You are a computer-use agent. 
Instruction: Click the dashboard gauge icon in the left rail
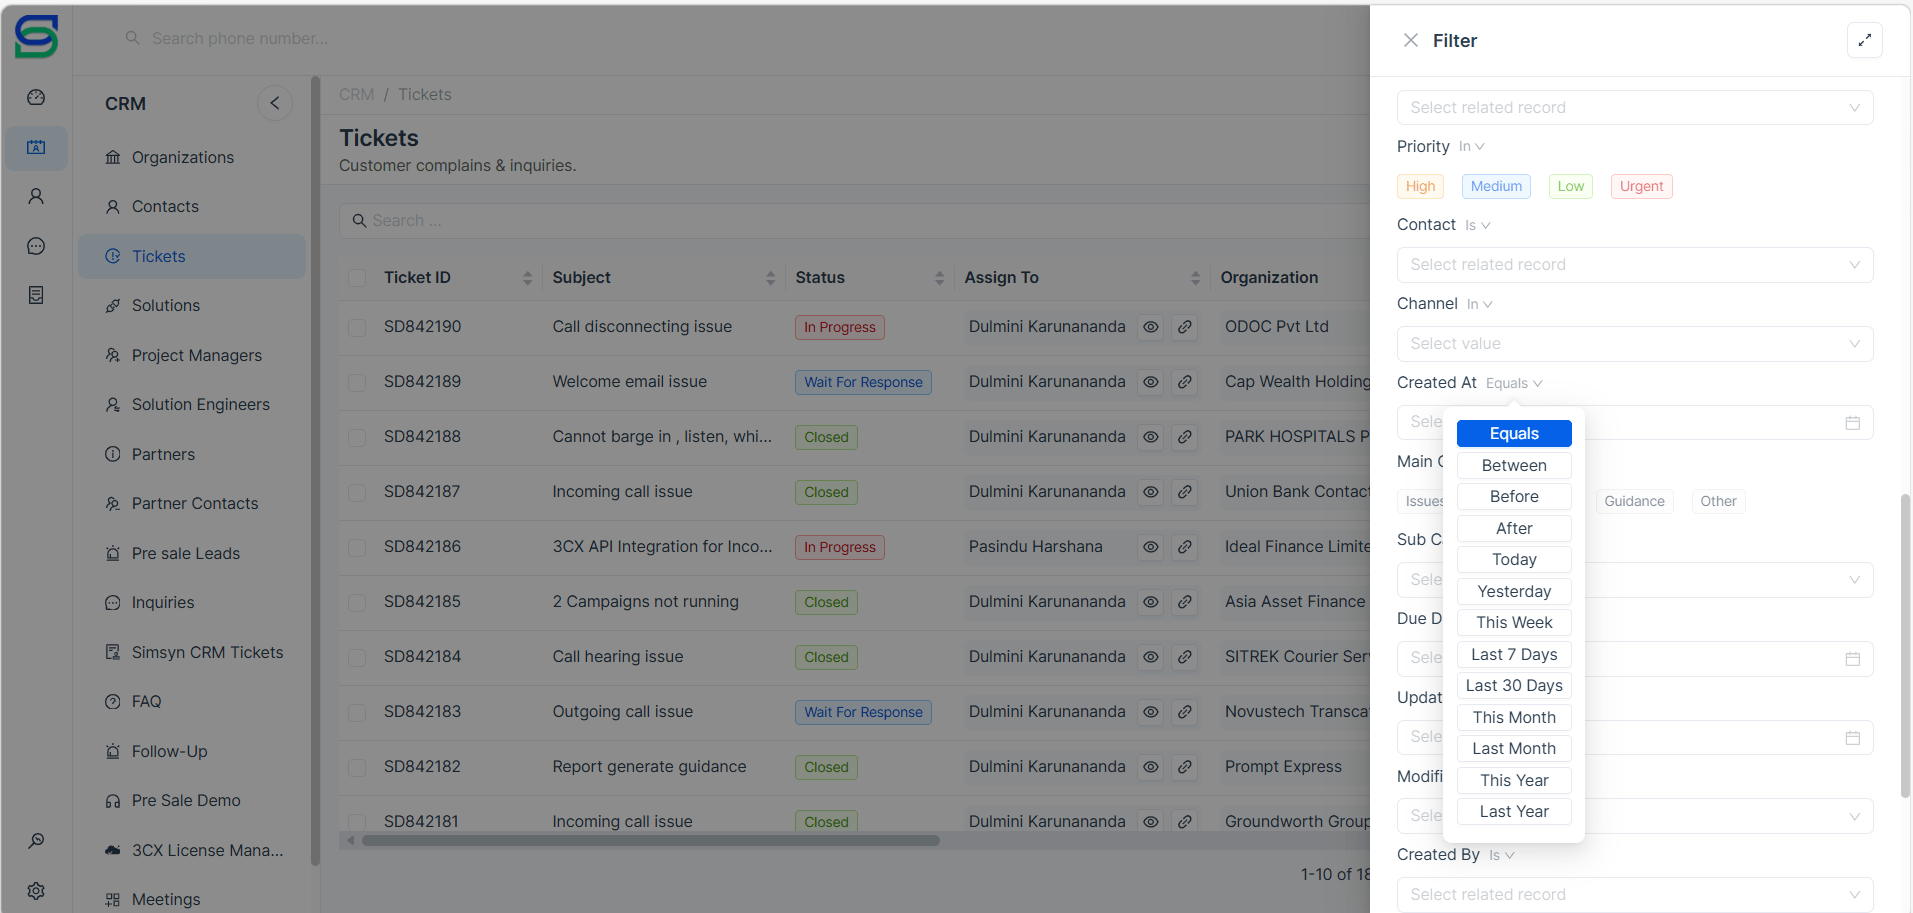point(36,97)
